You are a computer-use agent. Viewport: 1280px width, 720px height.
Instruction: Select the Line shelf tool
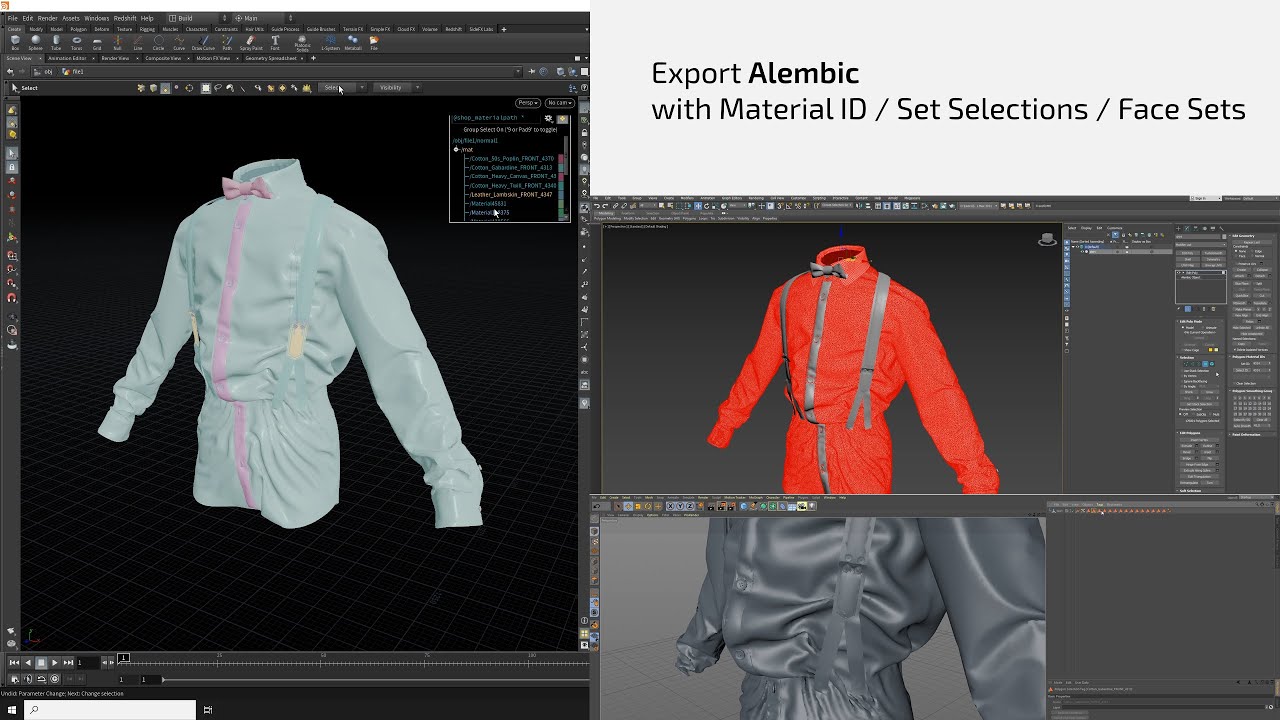point(138,43)
